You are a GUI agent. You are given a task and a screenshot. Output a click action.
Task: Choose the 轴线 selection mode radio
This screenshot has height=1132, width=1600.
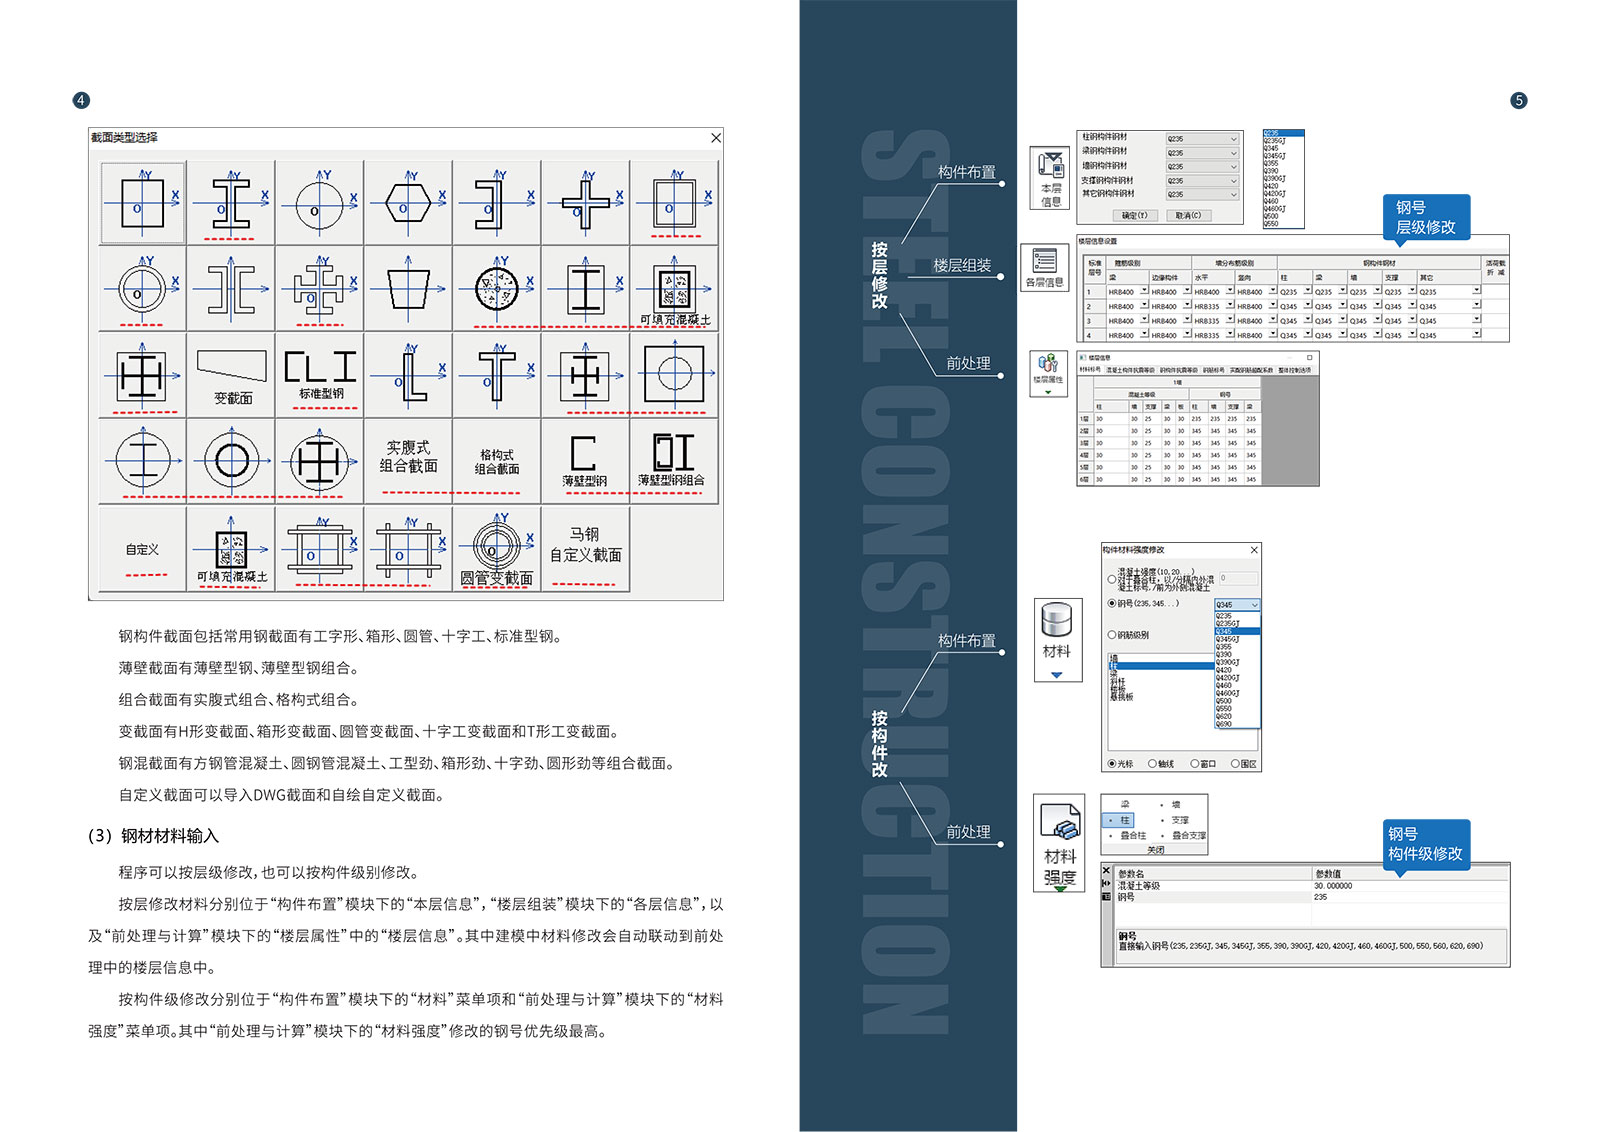1151,764
